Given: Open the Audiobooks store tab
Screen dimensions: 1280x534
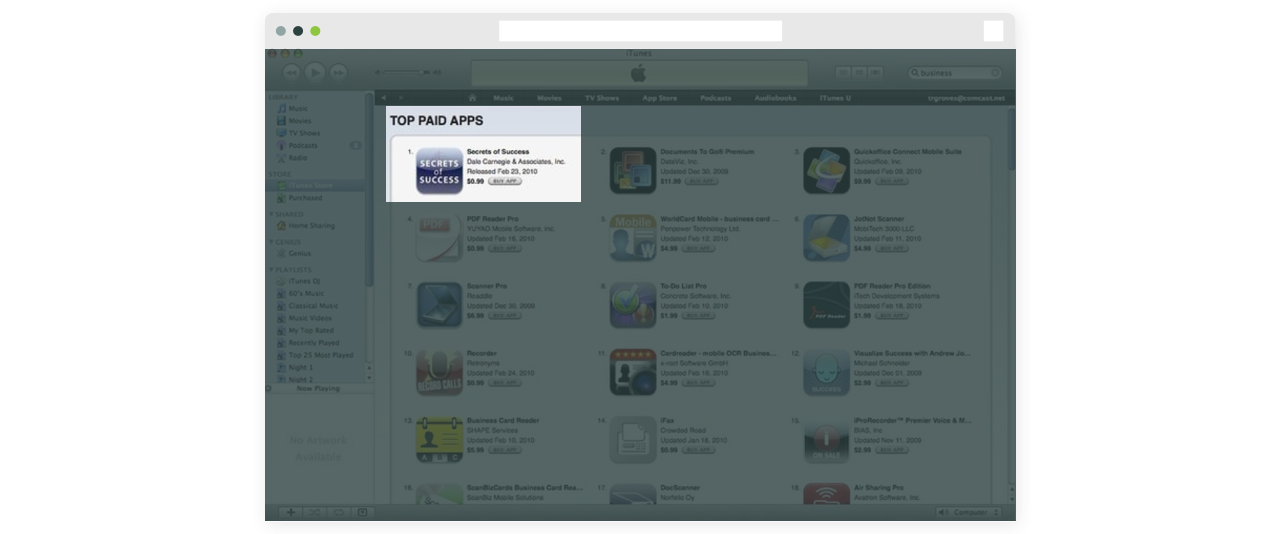Looking at the screenshot, I should click(776, 98).
